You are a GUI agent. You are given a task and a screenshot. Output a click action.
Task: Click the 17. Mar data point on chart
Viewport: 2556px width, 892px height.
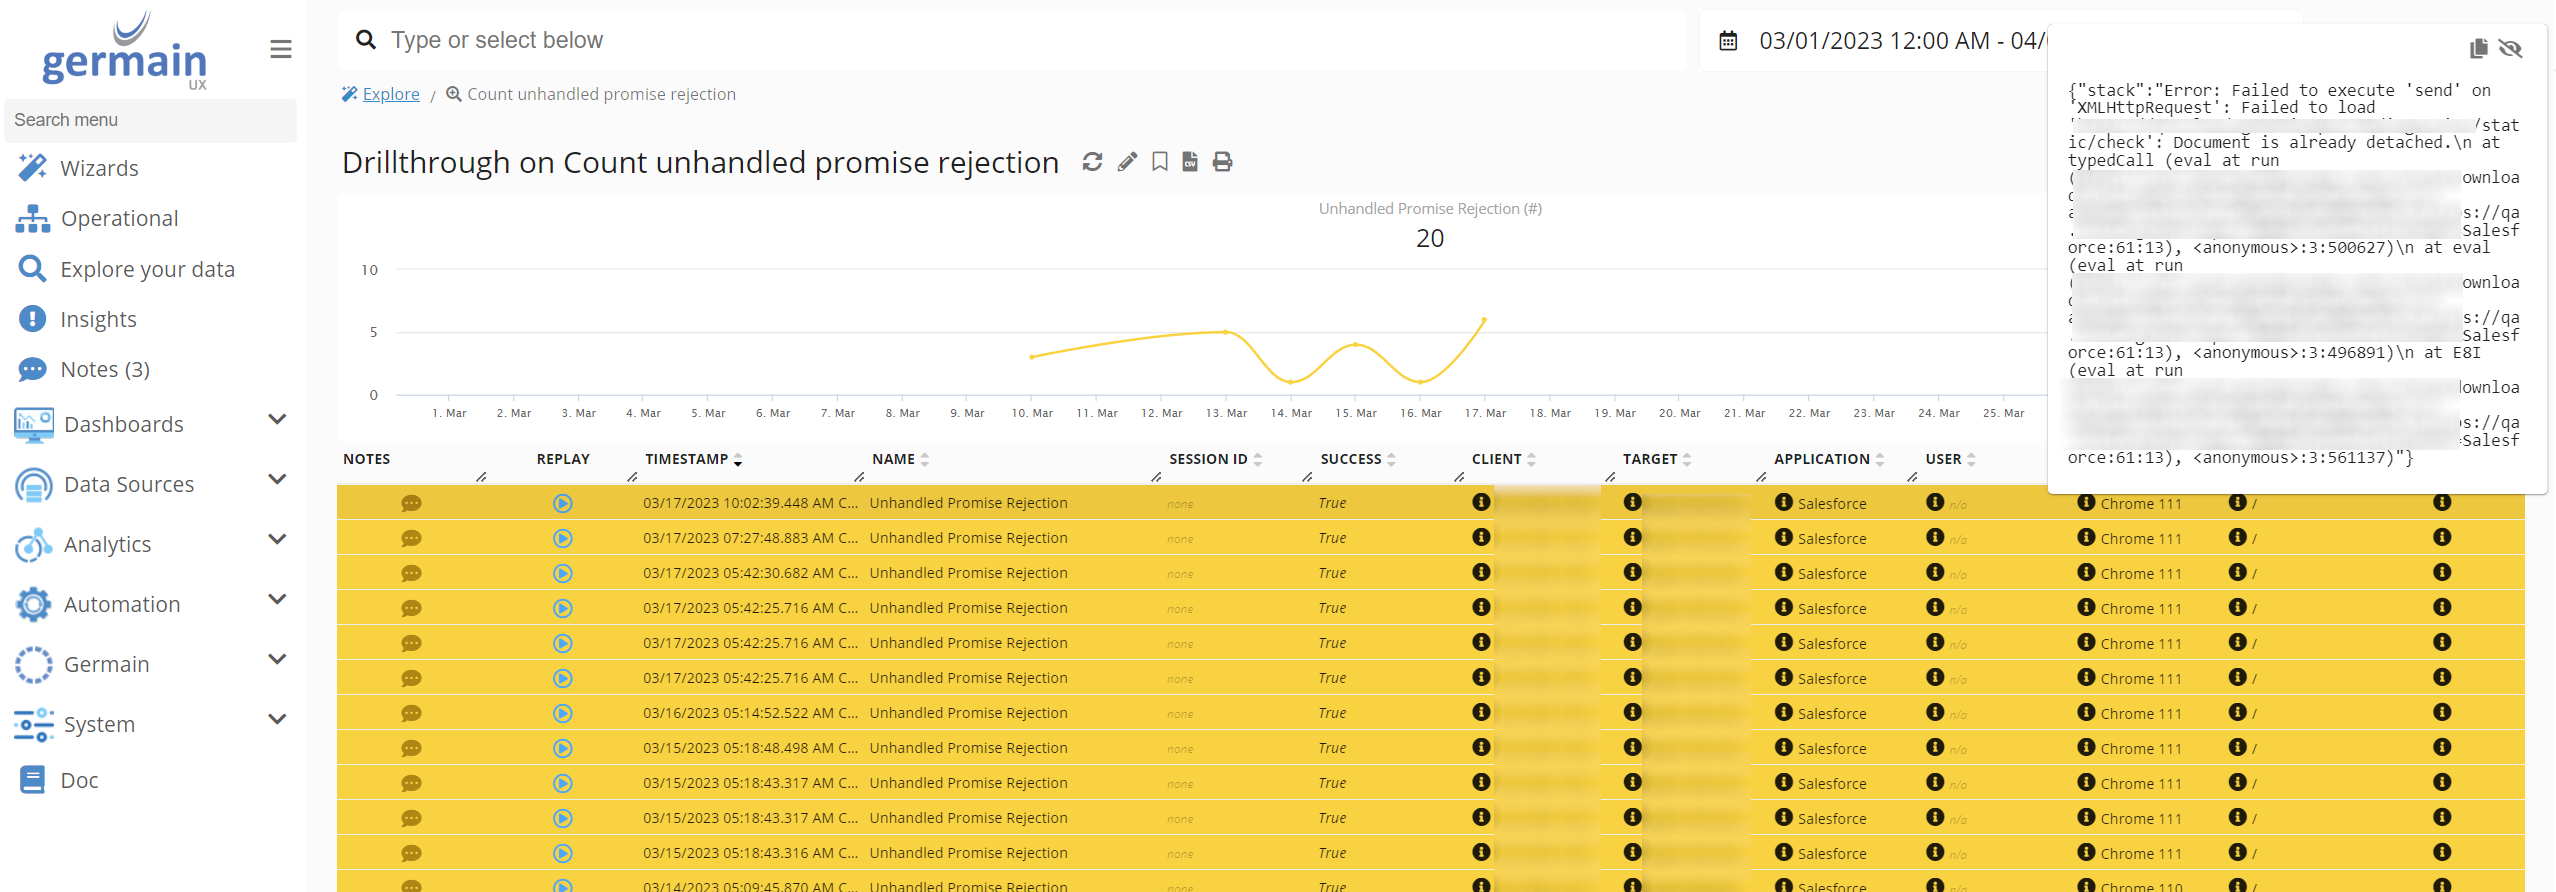(1484, 320)
